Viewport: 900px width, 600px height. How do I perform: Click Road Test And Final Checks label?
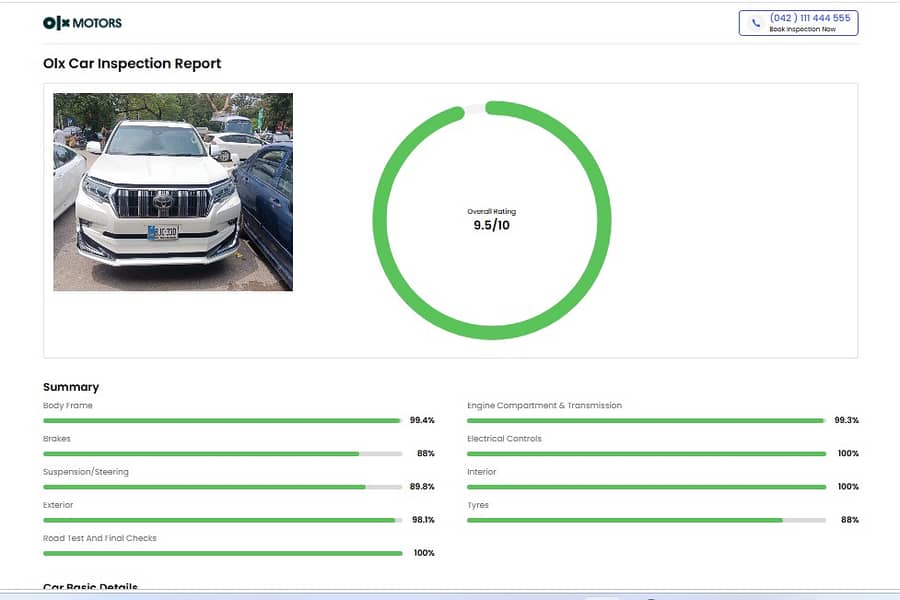coord(100,539)
